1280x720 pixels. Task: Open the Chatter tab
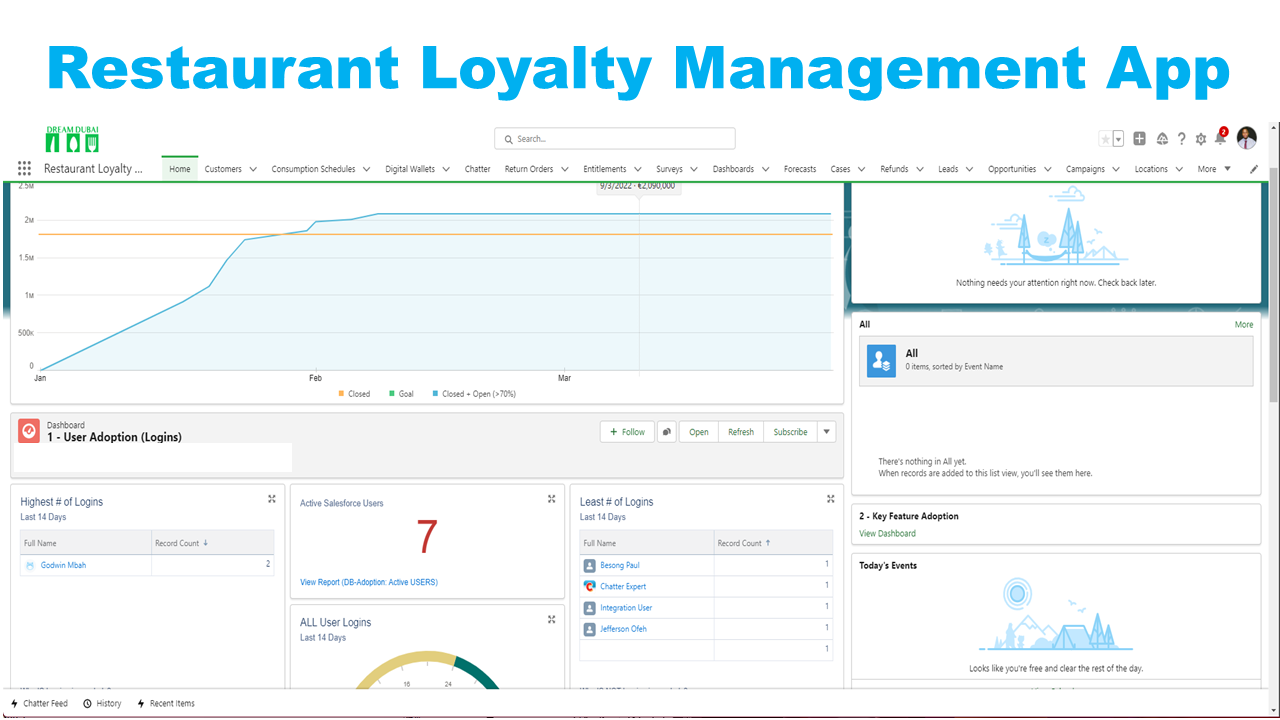coord(477,169)
